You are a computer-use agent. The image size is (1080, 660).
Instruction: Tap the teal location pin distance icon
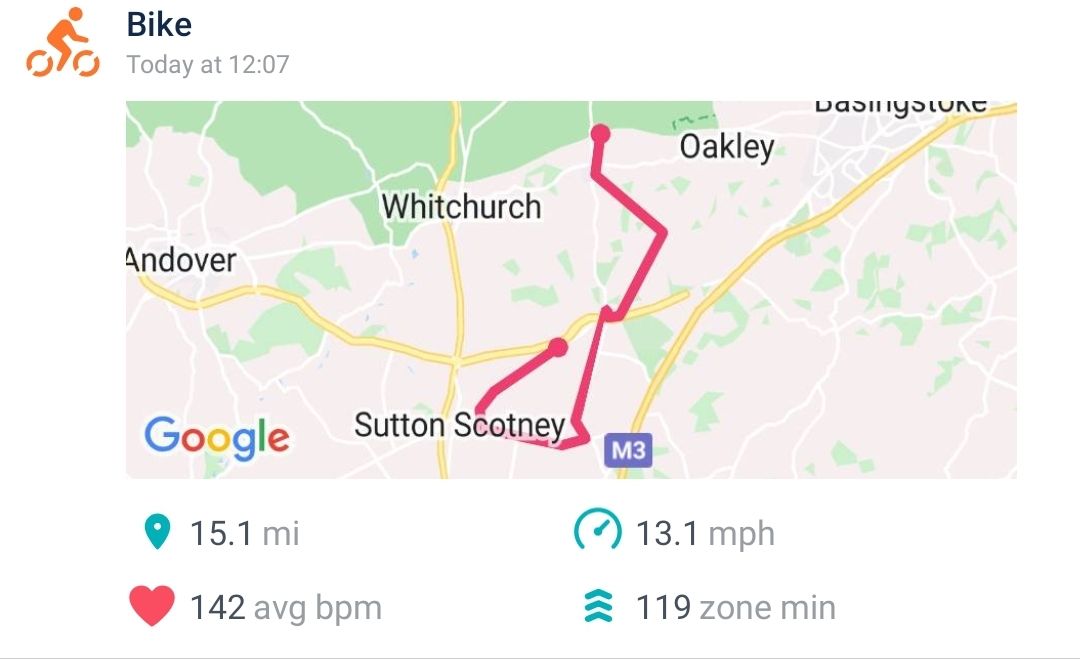tap(157, 533)
